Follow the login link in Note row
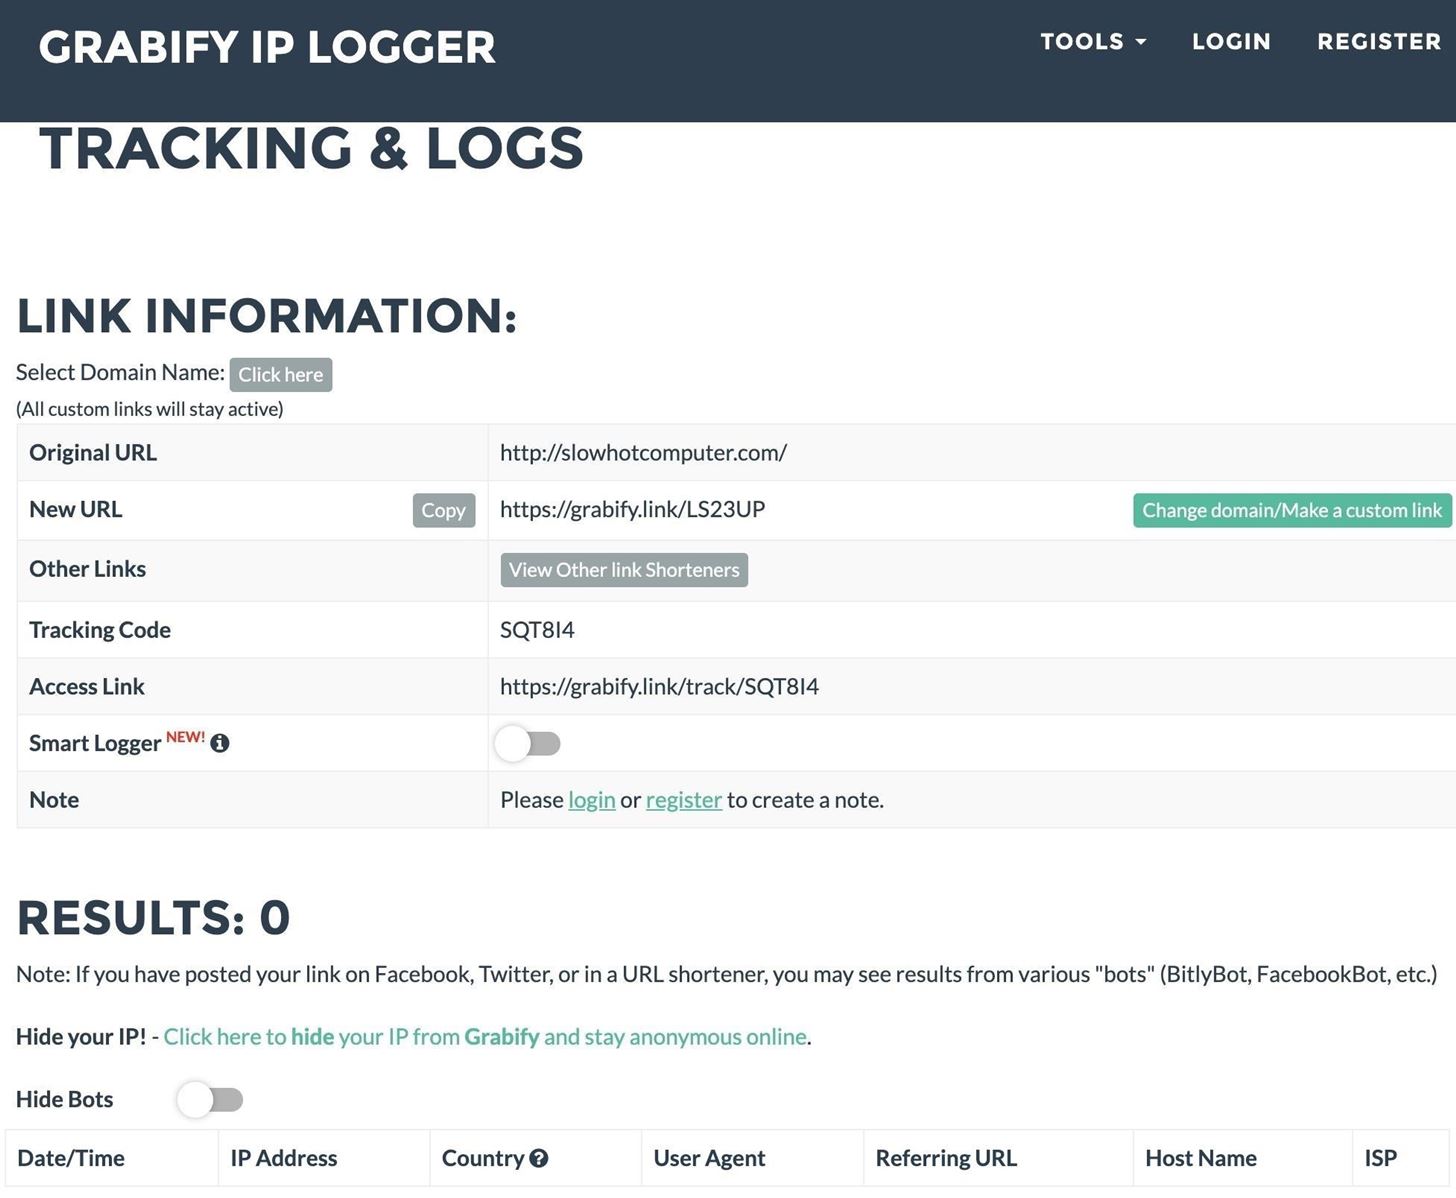Screen dimensions: 1456x1198 592,800
